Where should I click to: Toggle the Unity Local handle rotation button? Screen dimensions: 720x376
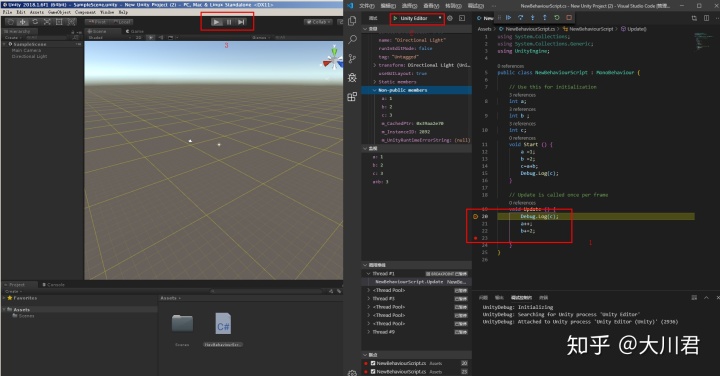point(122,22)
